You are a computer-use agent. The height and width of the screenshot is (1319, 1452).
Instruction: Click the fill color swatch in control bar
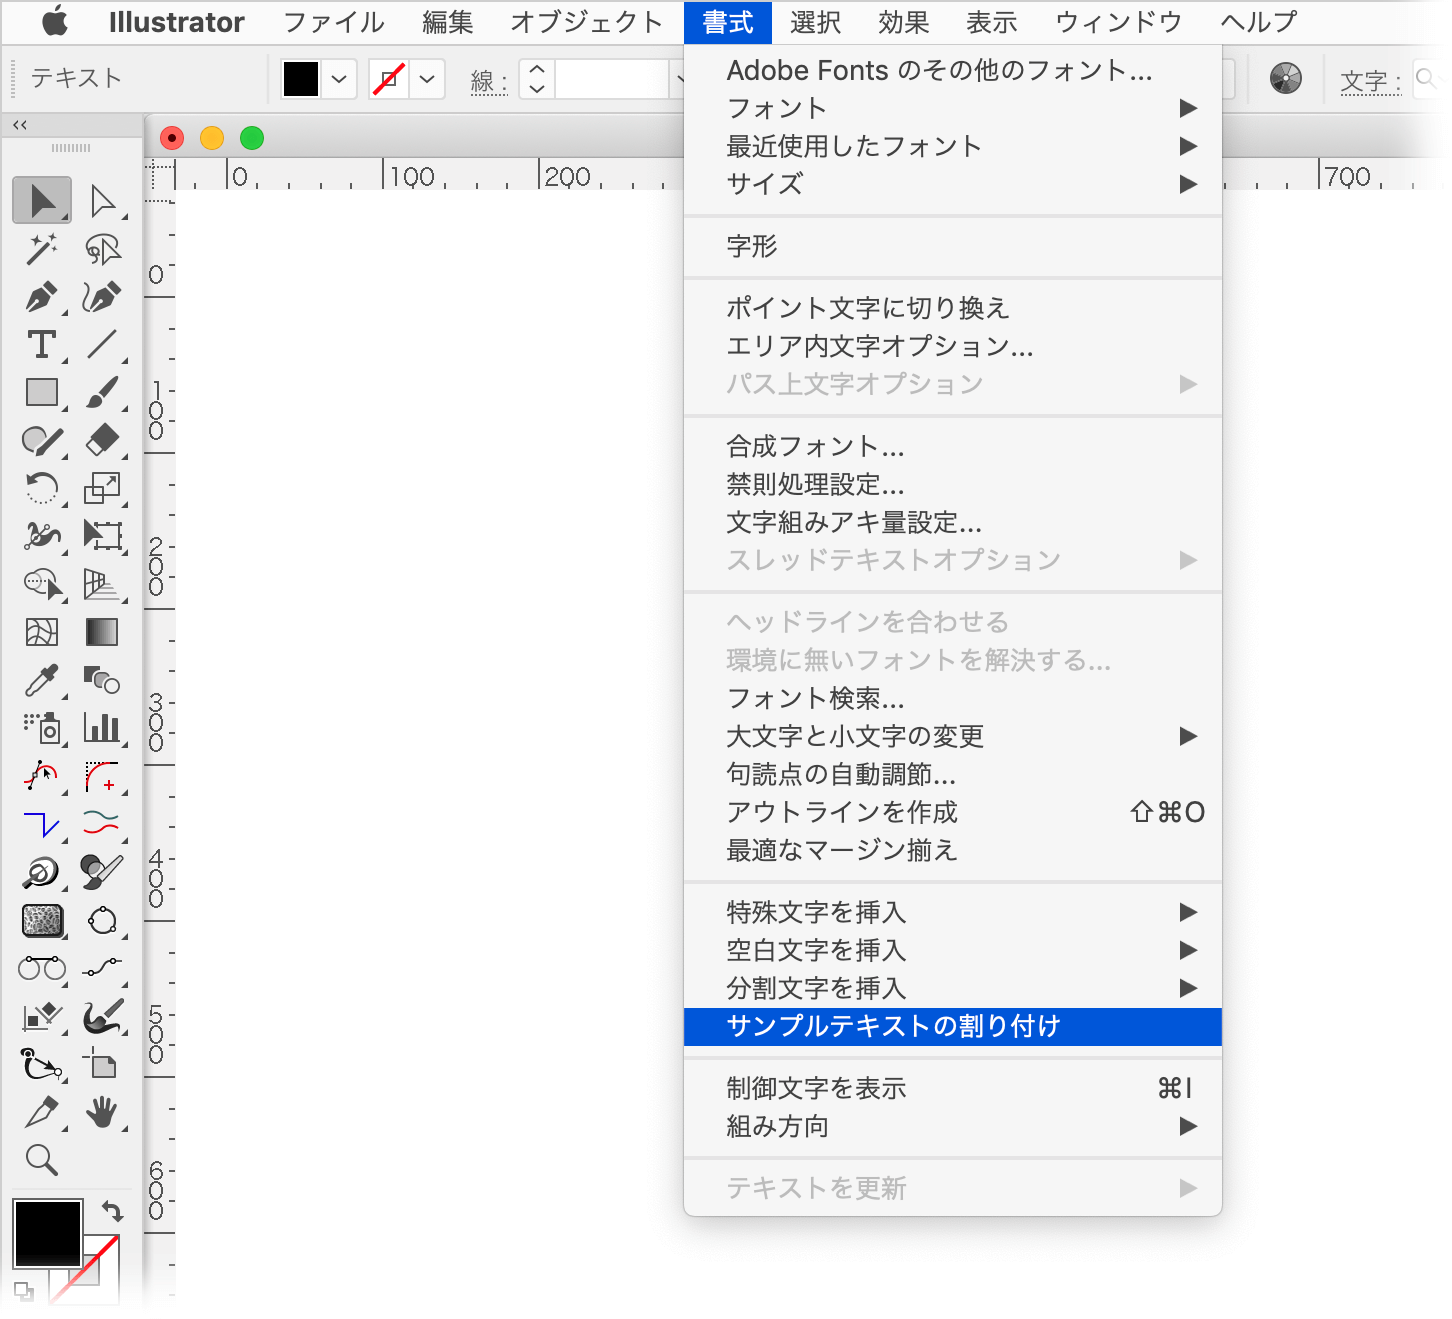(301, 79)
